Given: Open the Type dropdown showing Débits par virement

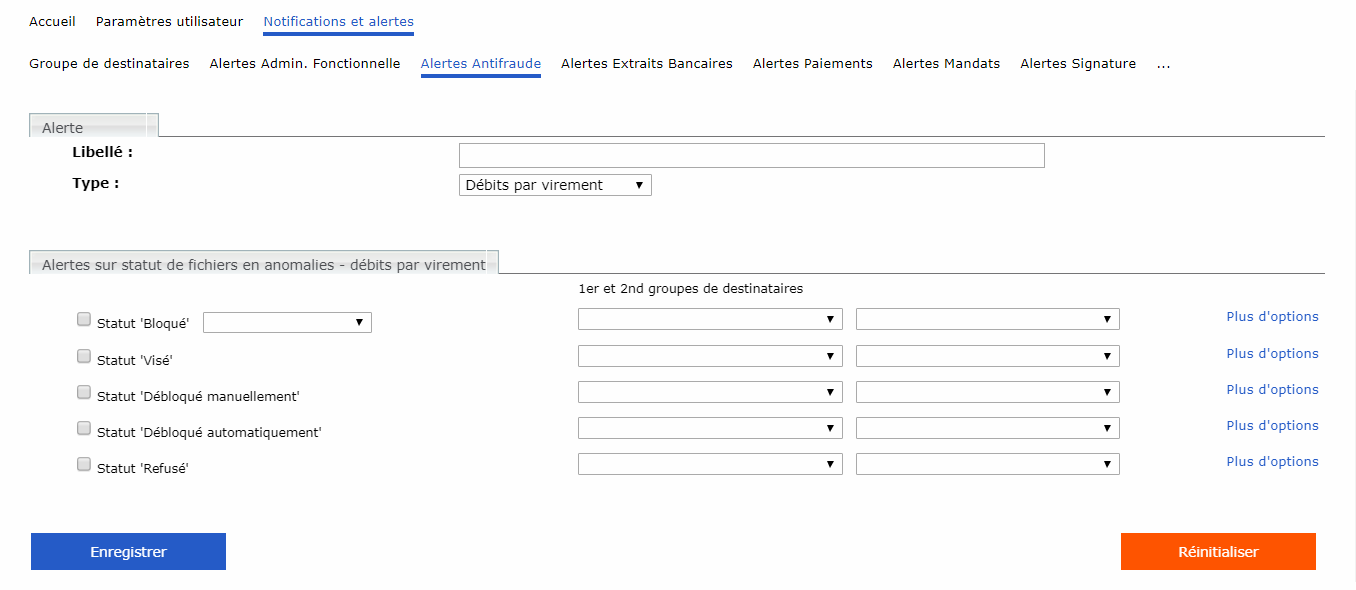Looking at the screenshot, I should click(x=555, y=185).
